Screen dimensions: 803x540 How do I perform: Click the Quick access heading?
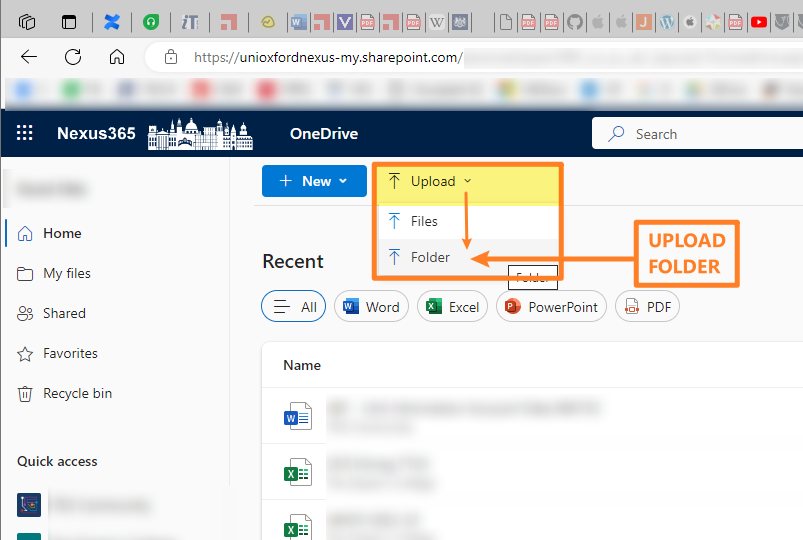pyautogui.click(x=57, y=462)
